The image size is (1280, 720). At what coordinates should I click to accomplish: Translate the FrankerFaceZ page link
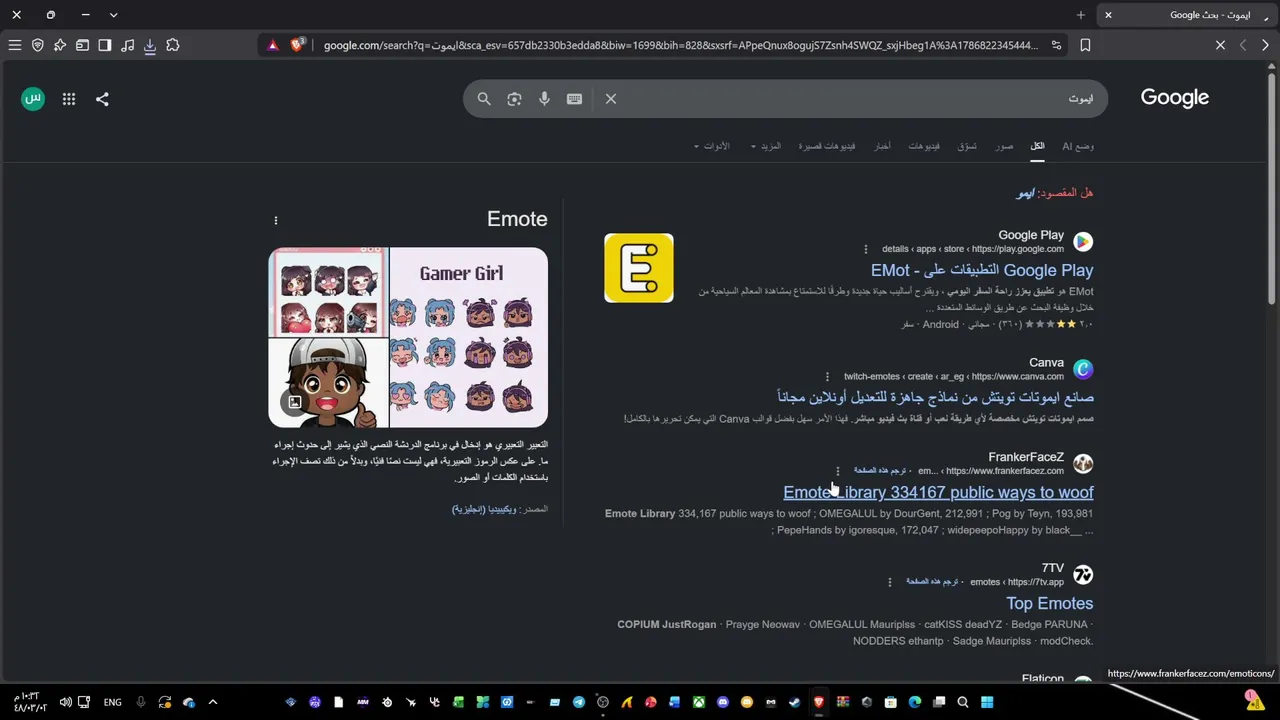(x=880, y=471)
